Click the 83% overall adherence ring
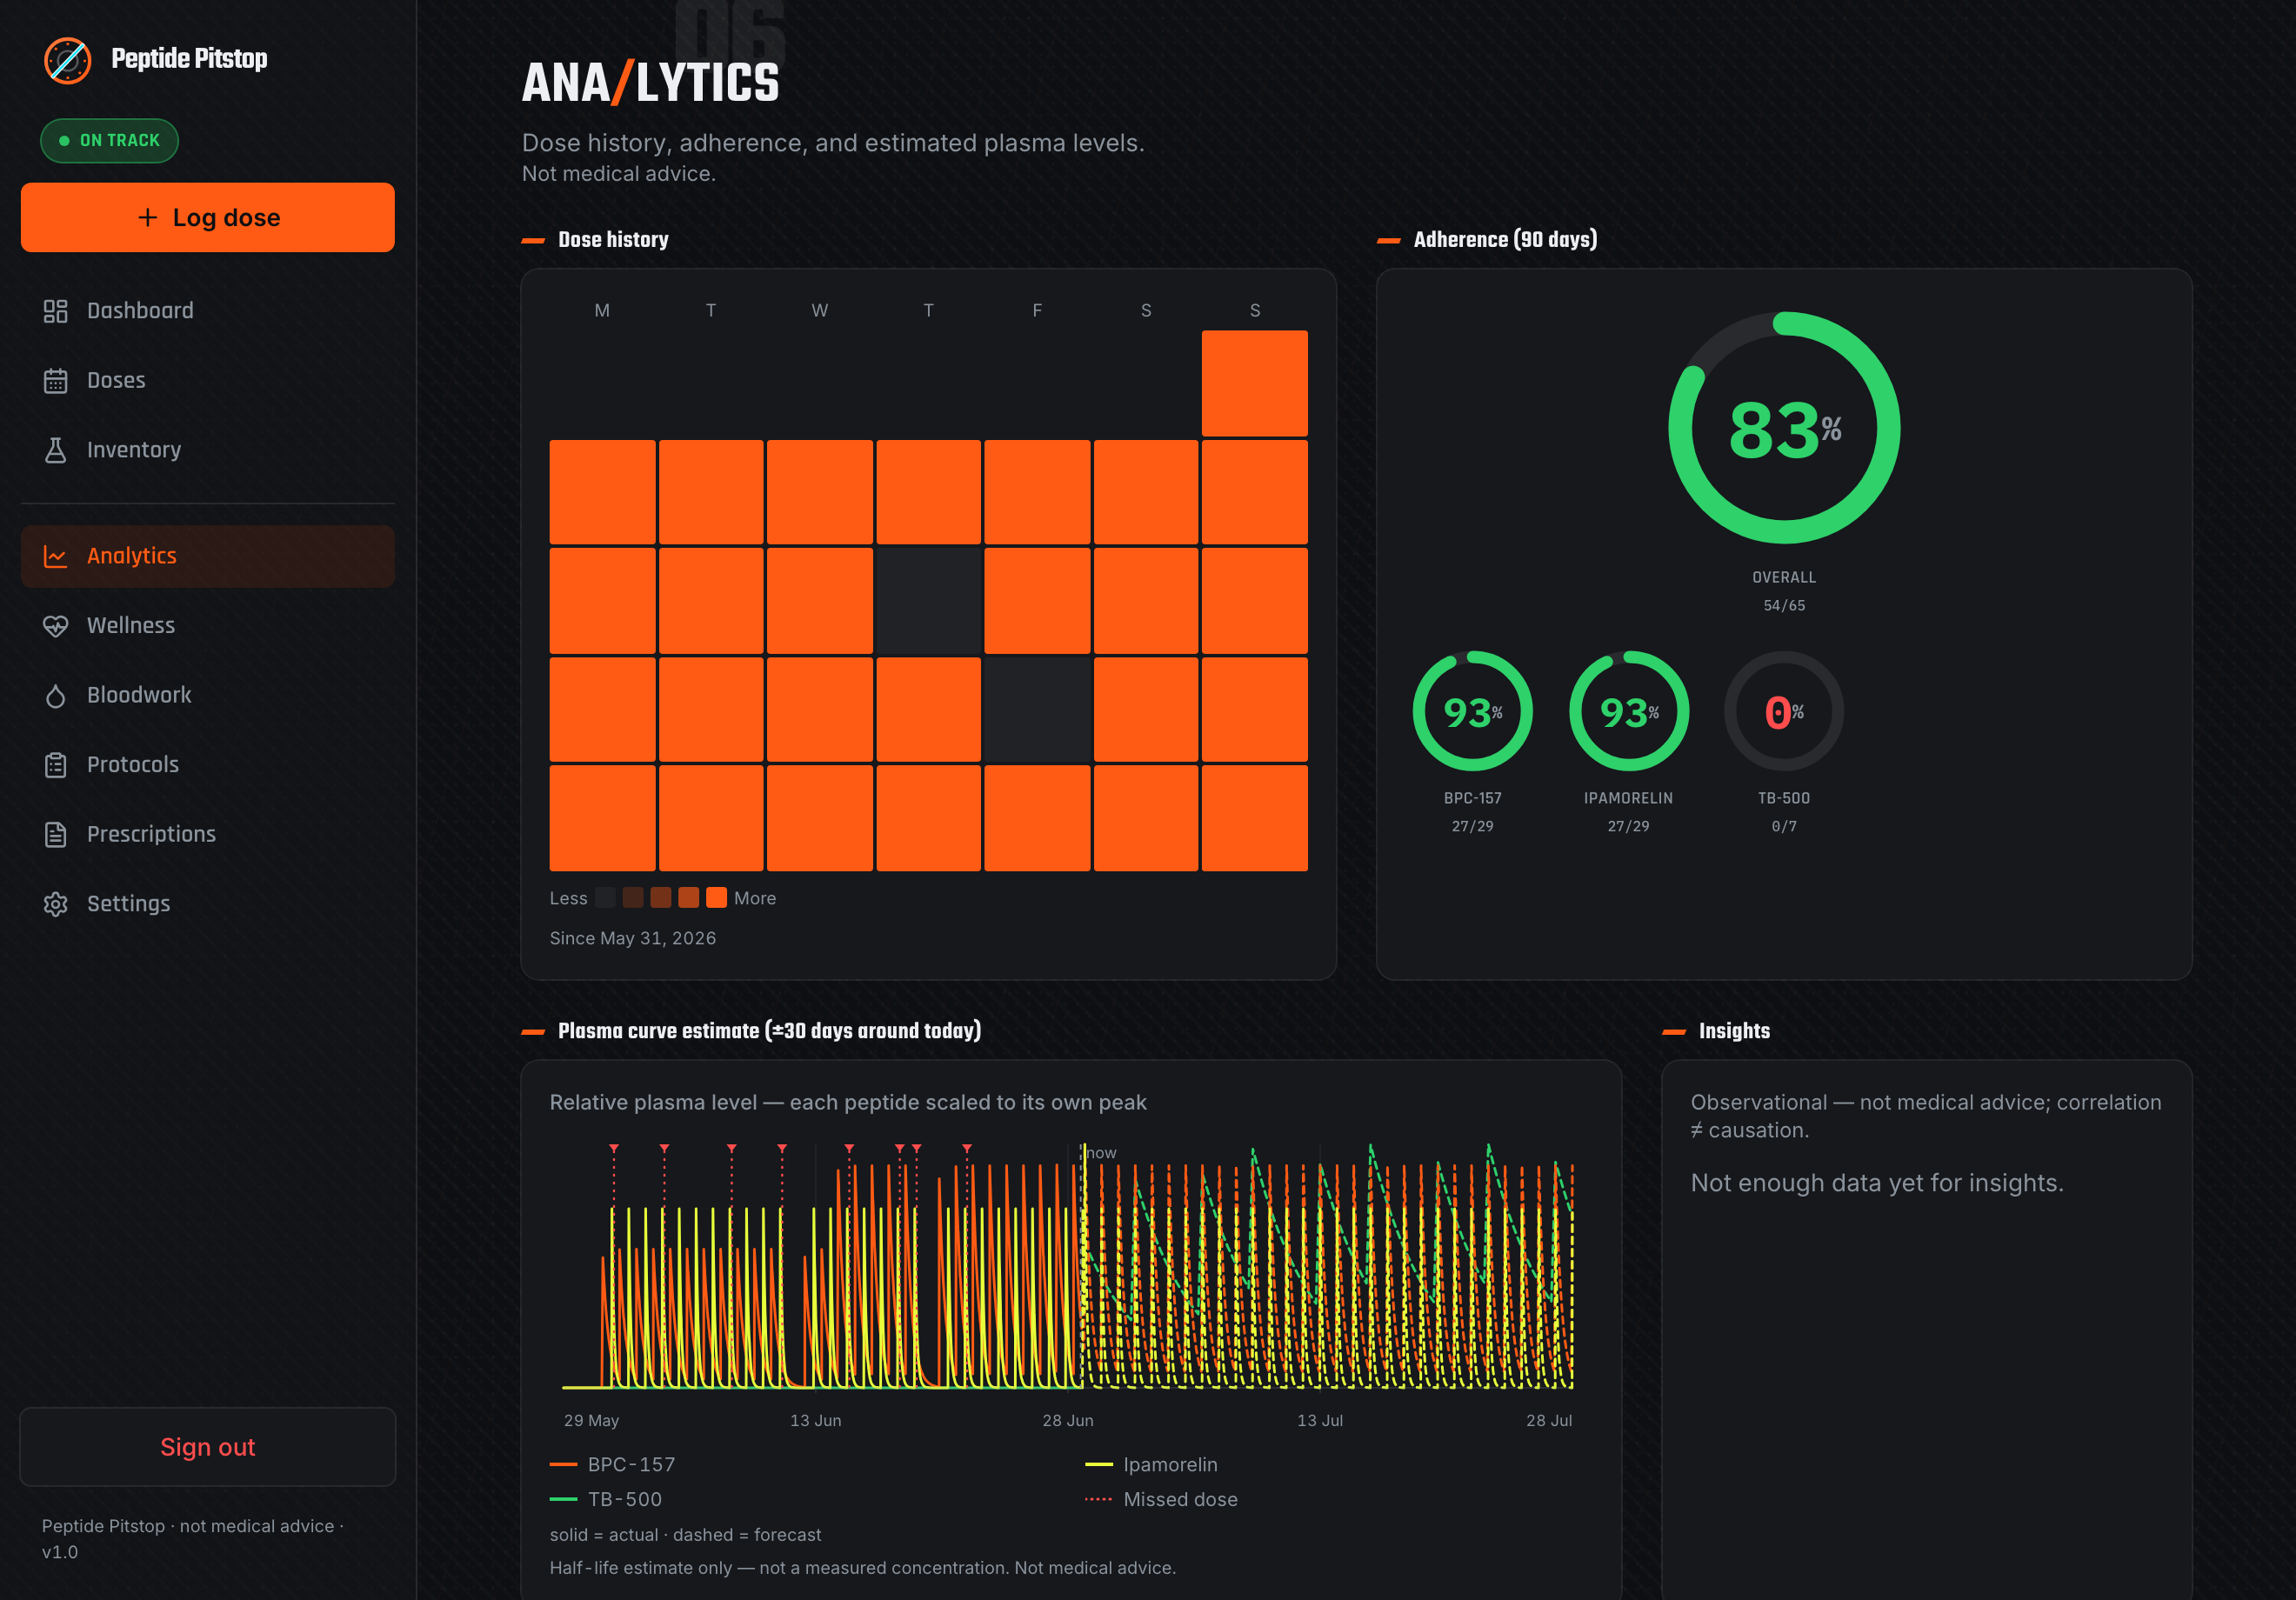This screenshot has height=1600, width=2296. click(1784, 428)
